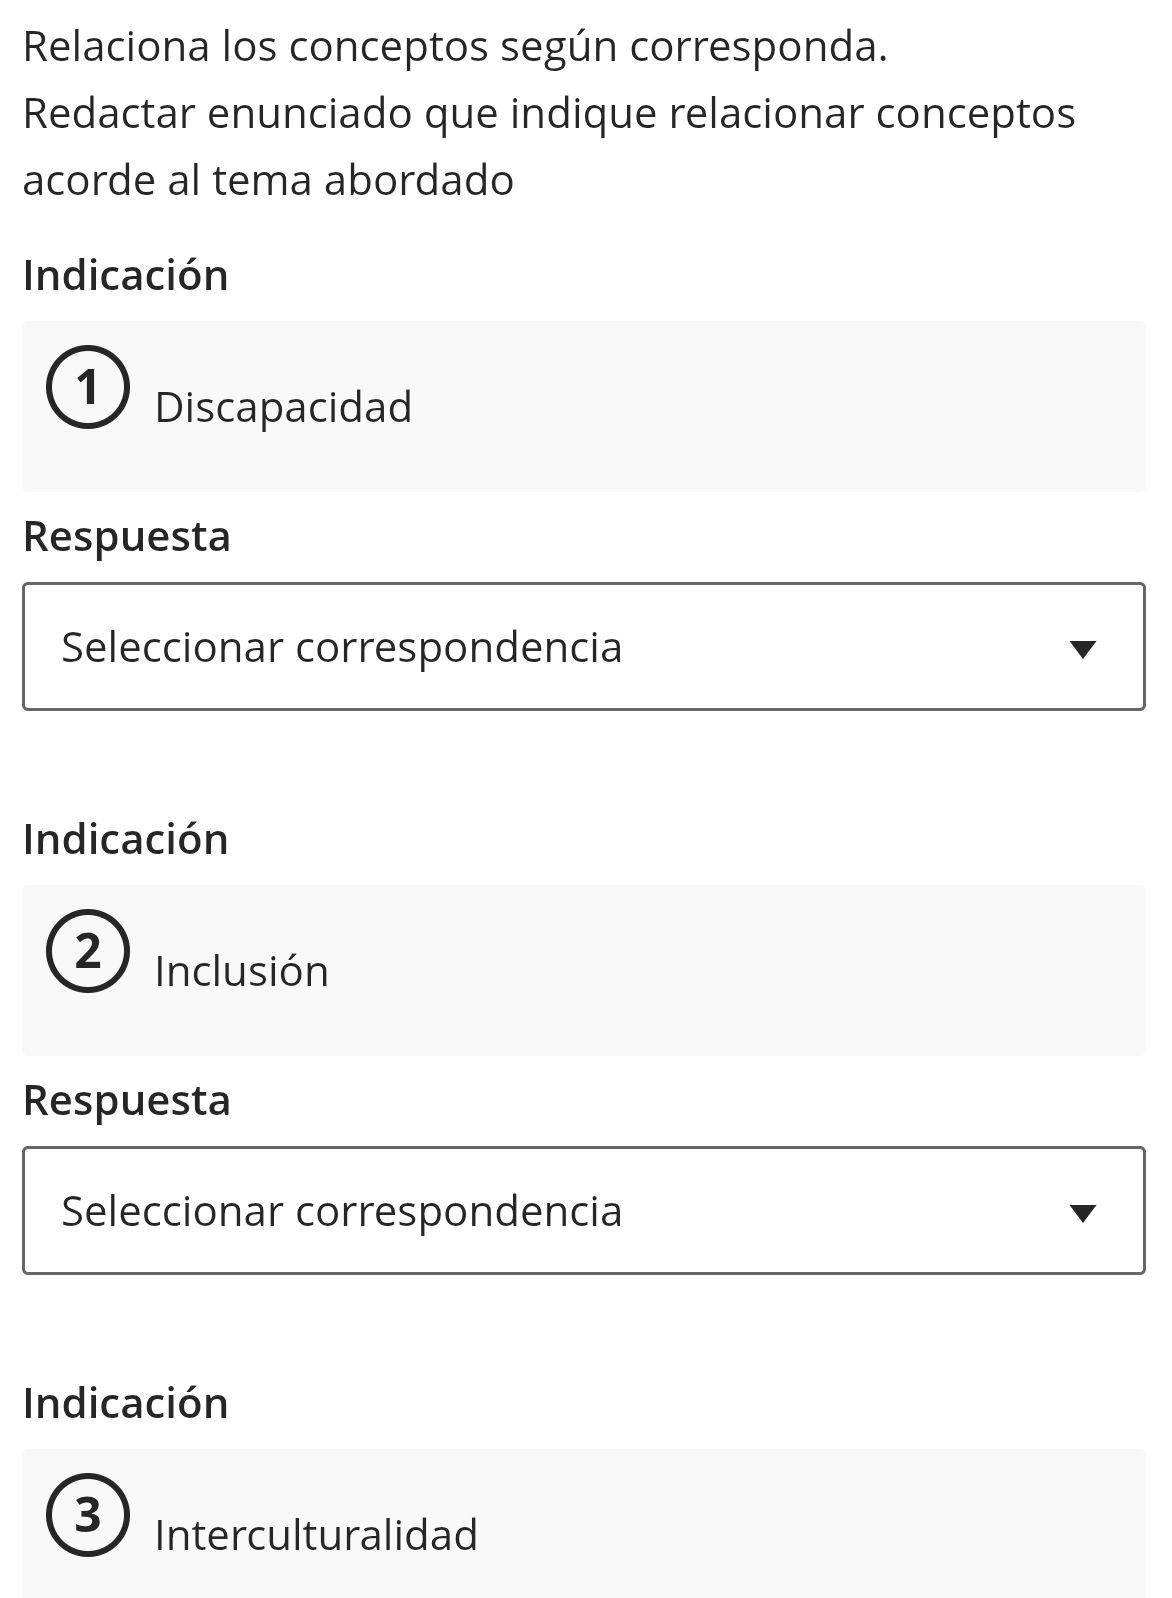Open the first Seleccionar correspondencia dropdown
1172x1598 pixels.
click(x=584, y=646)
